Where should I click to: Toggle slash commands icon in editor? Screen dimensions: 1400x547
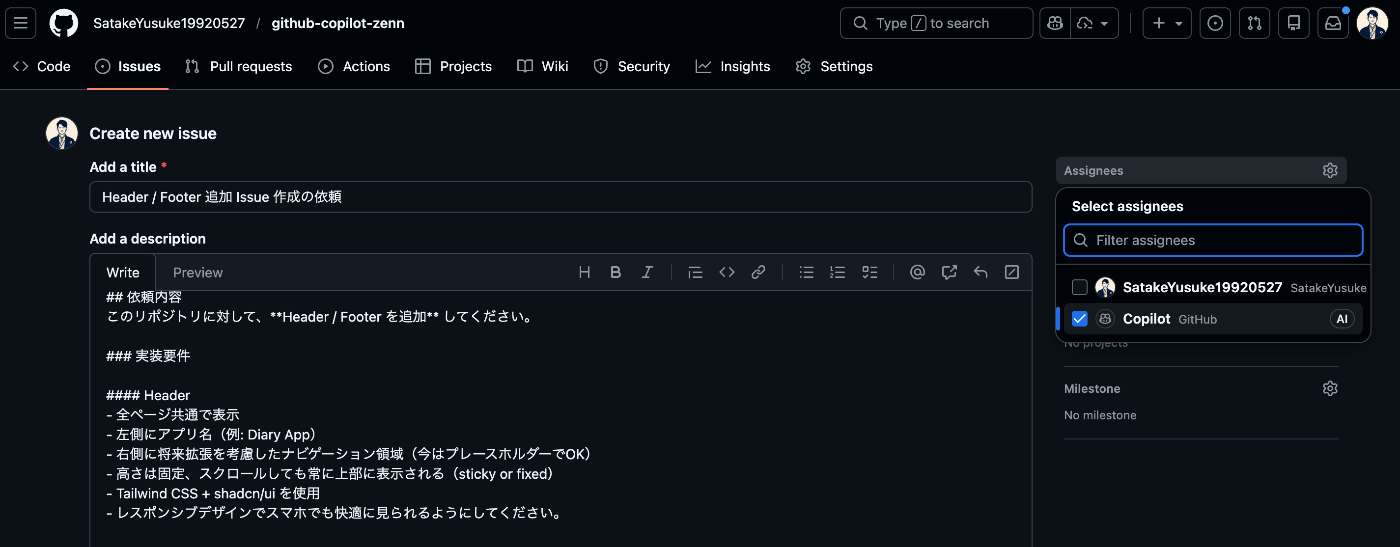point(1011,272)
